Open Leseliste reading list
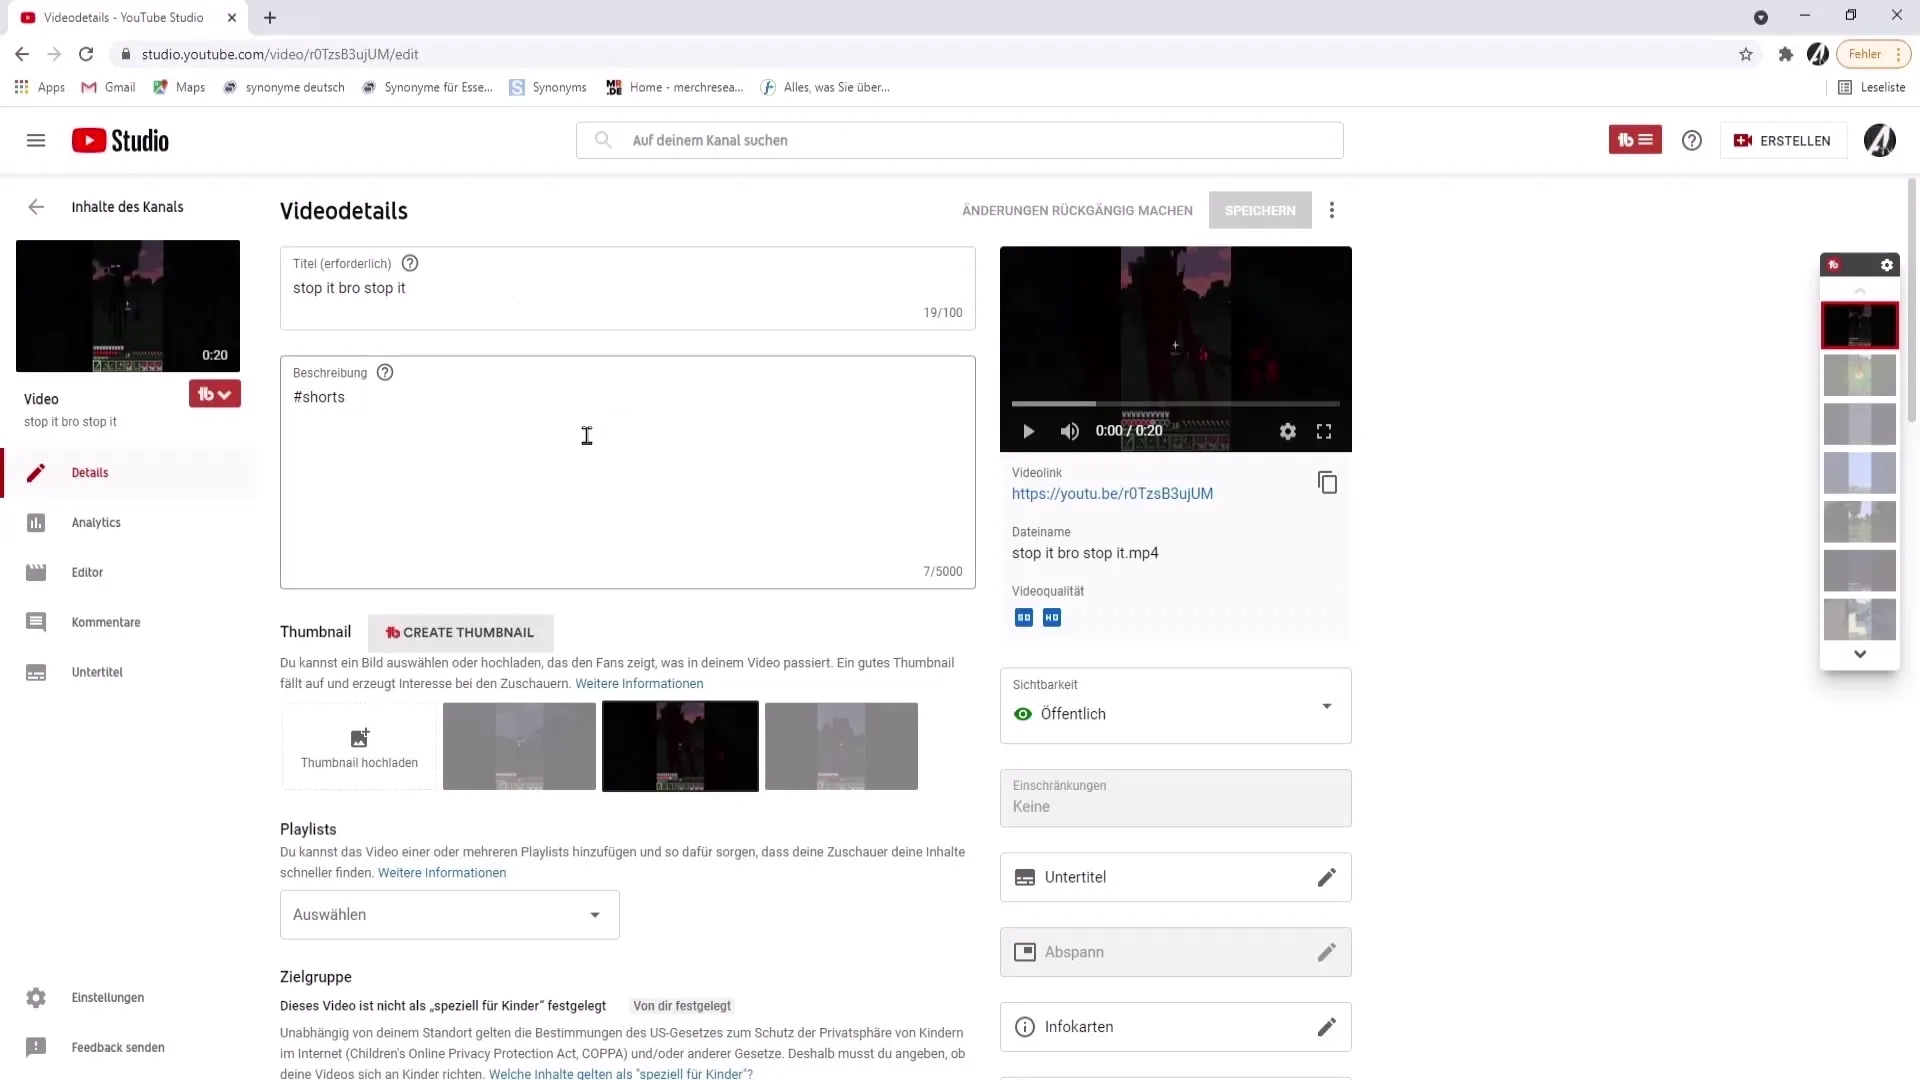This screenshot has height=1080, width=1920. click(1871, 87)
